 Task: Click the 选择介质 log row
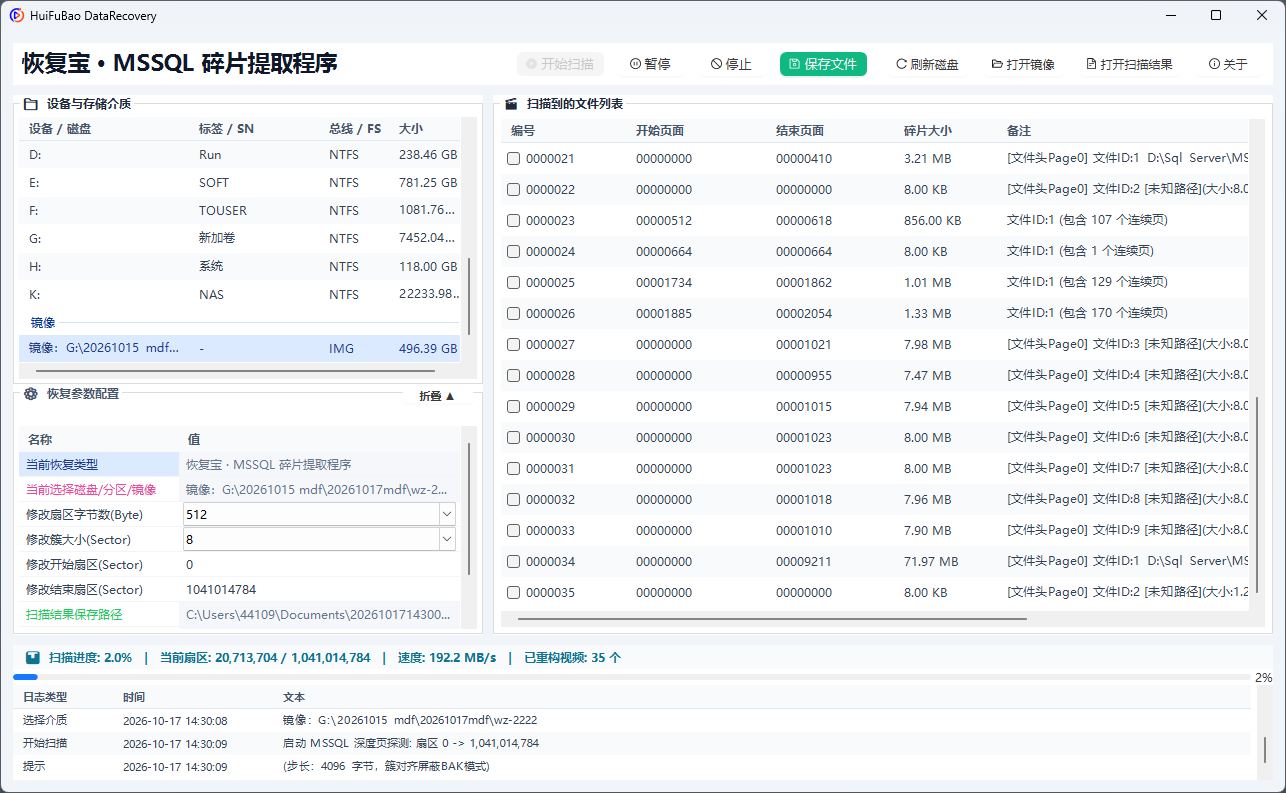coord(632,720)
